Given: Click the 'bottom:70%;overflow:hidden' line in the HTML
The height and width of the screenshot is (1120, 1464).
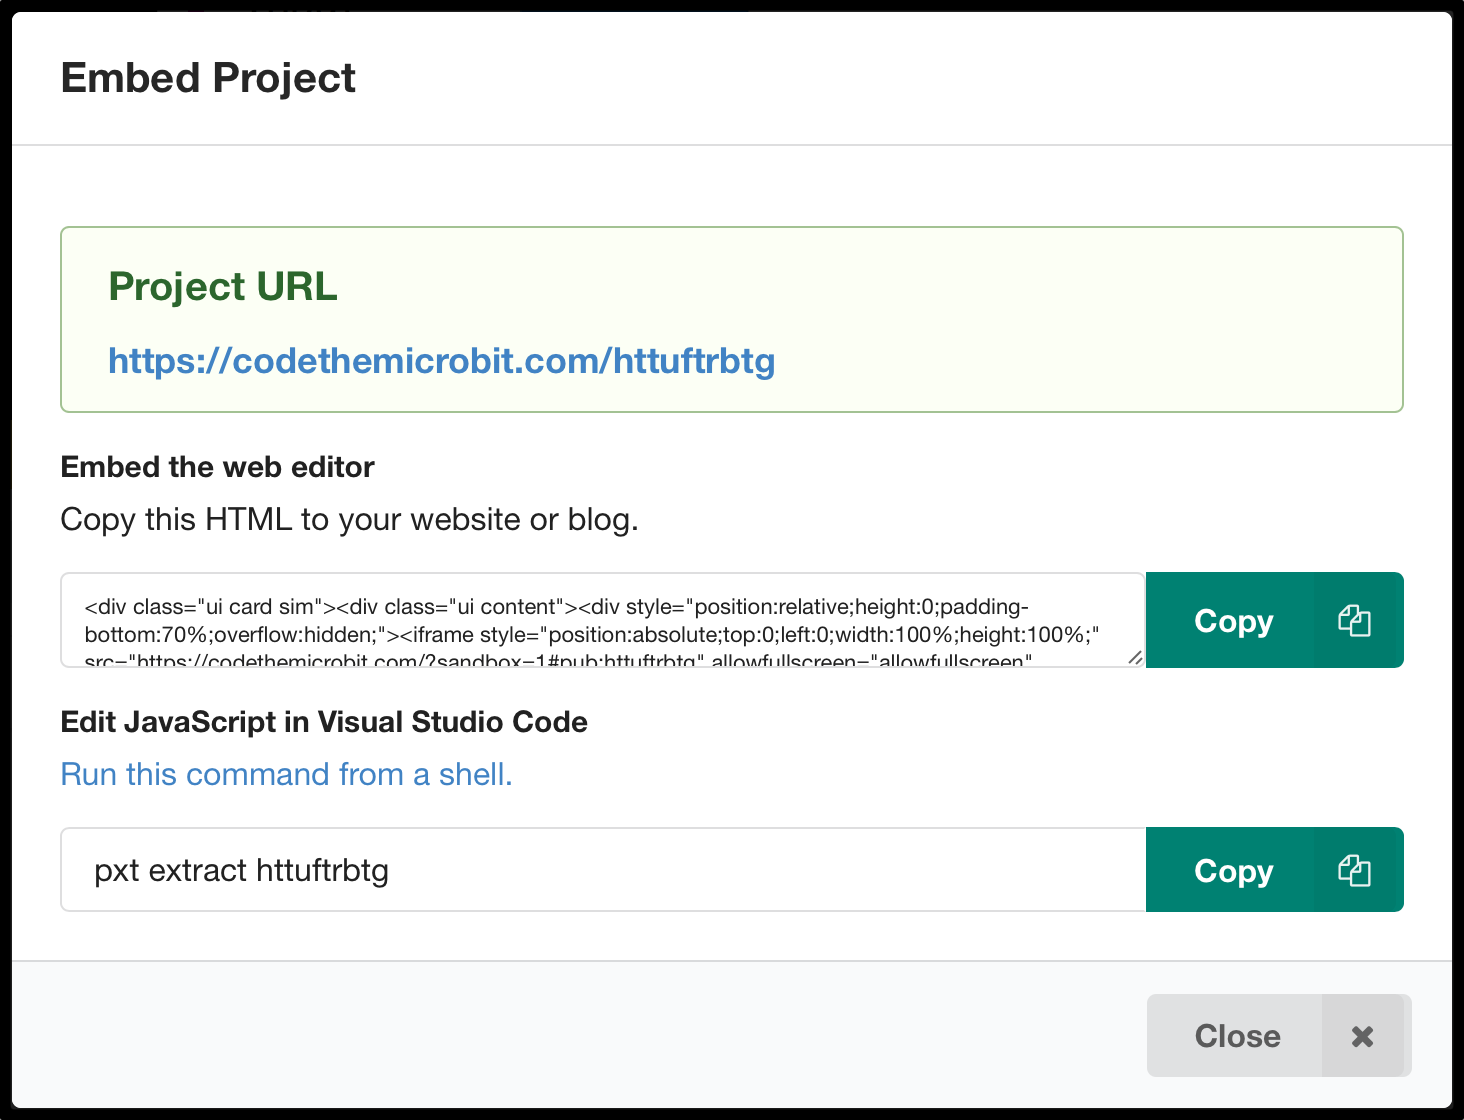Looking at the screenshot, I should pos(592,635).
